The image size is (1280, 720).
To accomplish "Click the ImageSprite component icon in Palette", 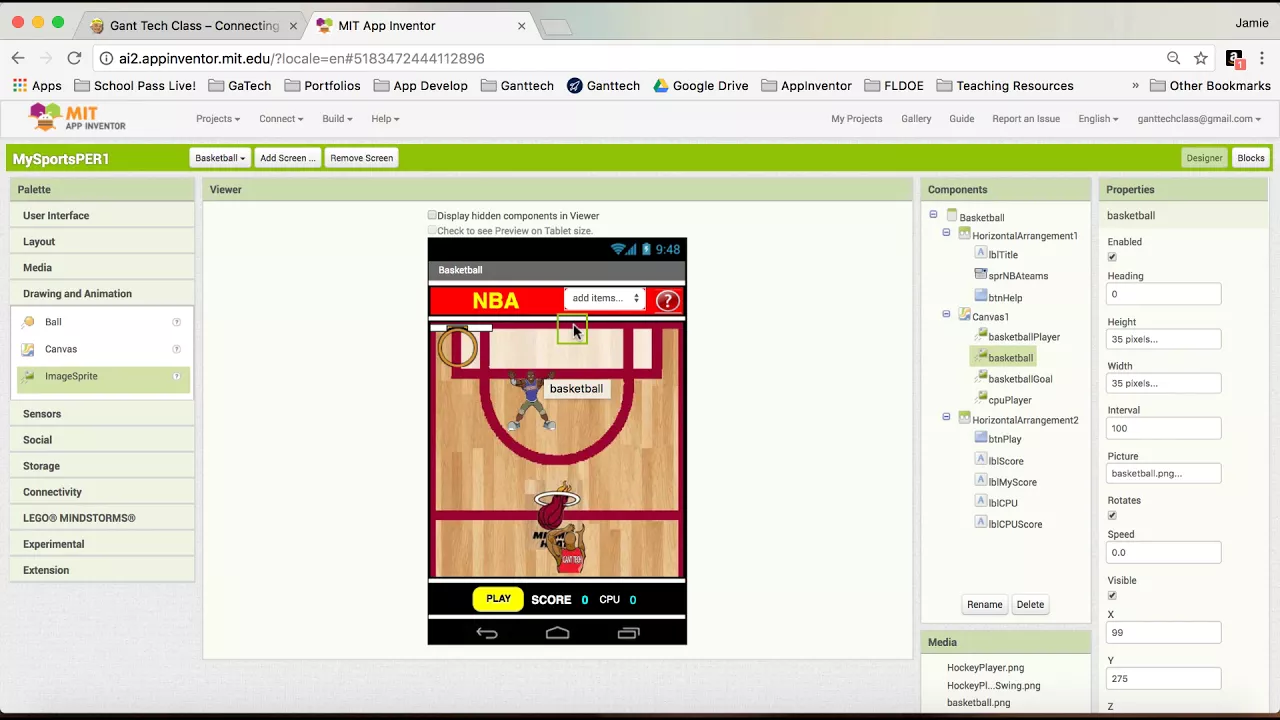I will pos(28,376).
